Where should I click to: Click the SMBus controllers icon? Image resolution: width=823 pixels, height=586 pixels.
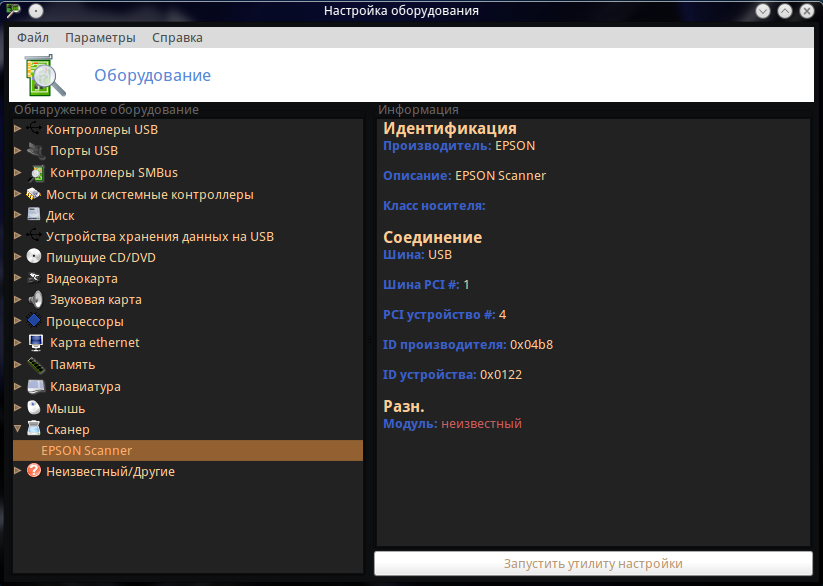(x=36, y=172)
